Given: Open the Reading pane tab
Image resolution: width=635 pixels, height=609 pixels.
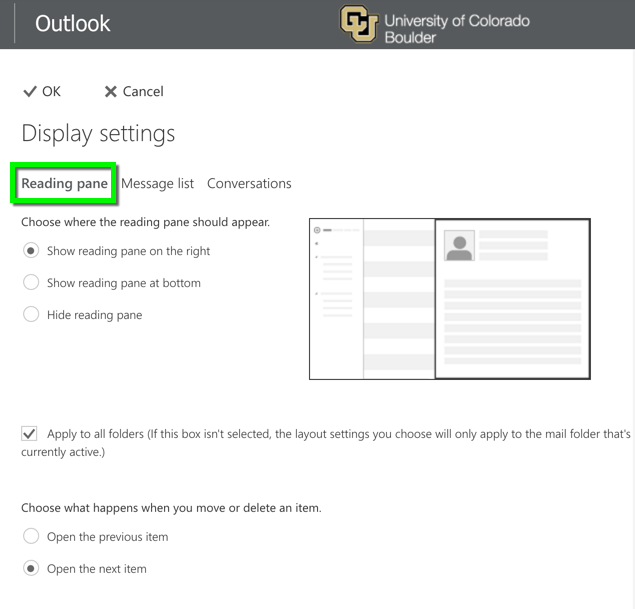Looking at the screenshot, I should 64,183.
